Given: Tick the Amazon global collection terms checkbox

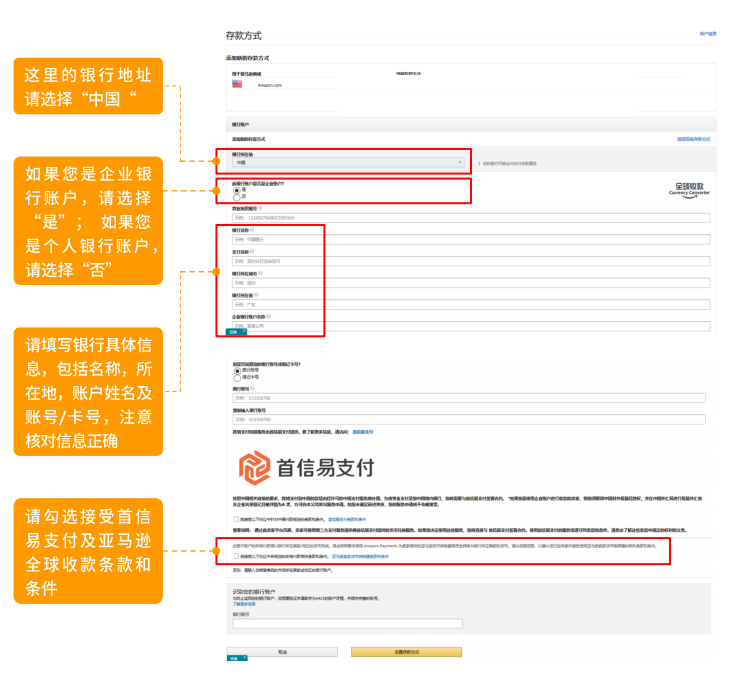Looking at the screenshot, I should pyautogui.click(x=236, y=557).
